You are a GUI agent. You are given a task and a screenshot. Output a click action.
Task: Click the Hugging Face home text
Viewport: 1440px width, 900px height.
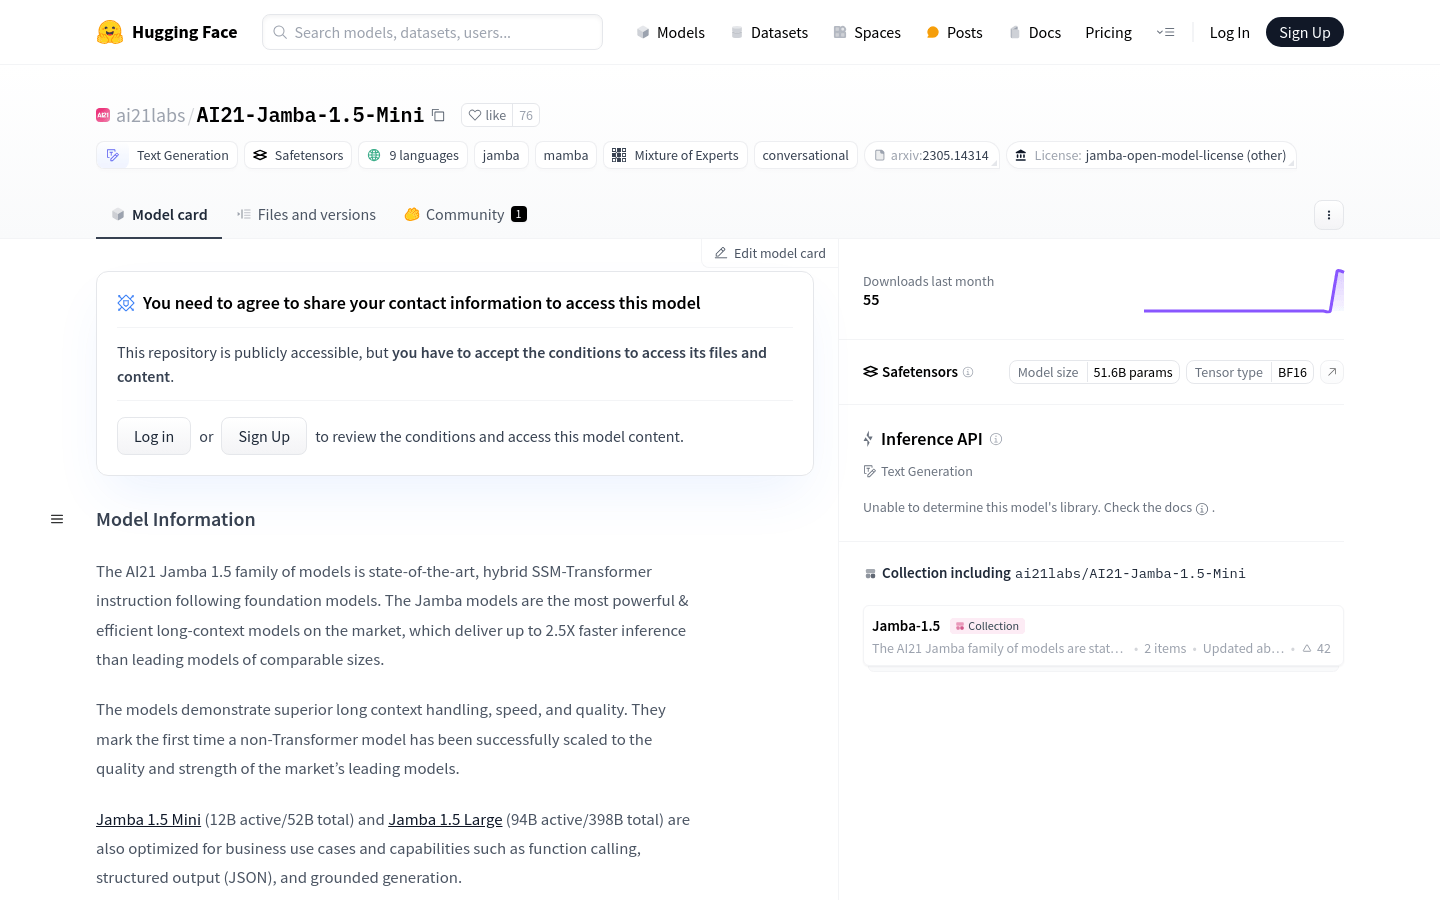185,32
